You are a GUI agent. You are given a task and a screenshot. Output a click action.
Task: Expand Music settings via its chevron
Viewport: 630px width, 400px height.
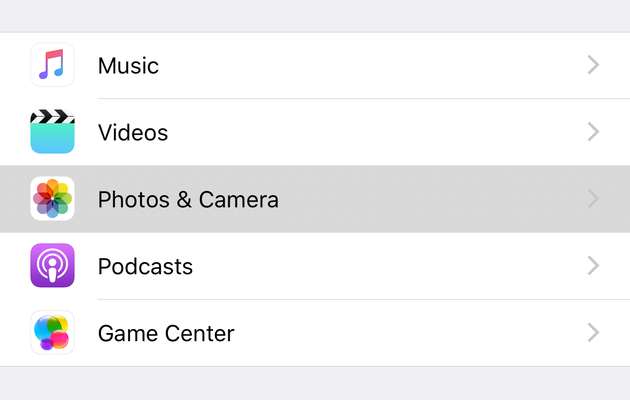point(593,65)
